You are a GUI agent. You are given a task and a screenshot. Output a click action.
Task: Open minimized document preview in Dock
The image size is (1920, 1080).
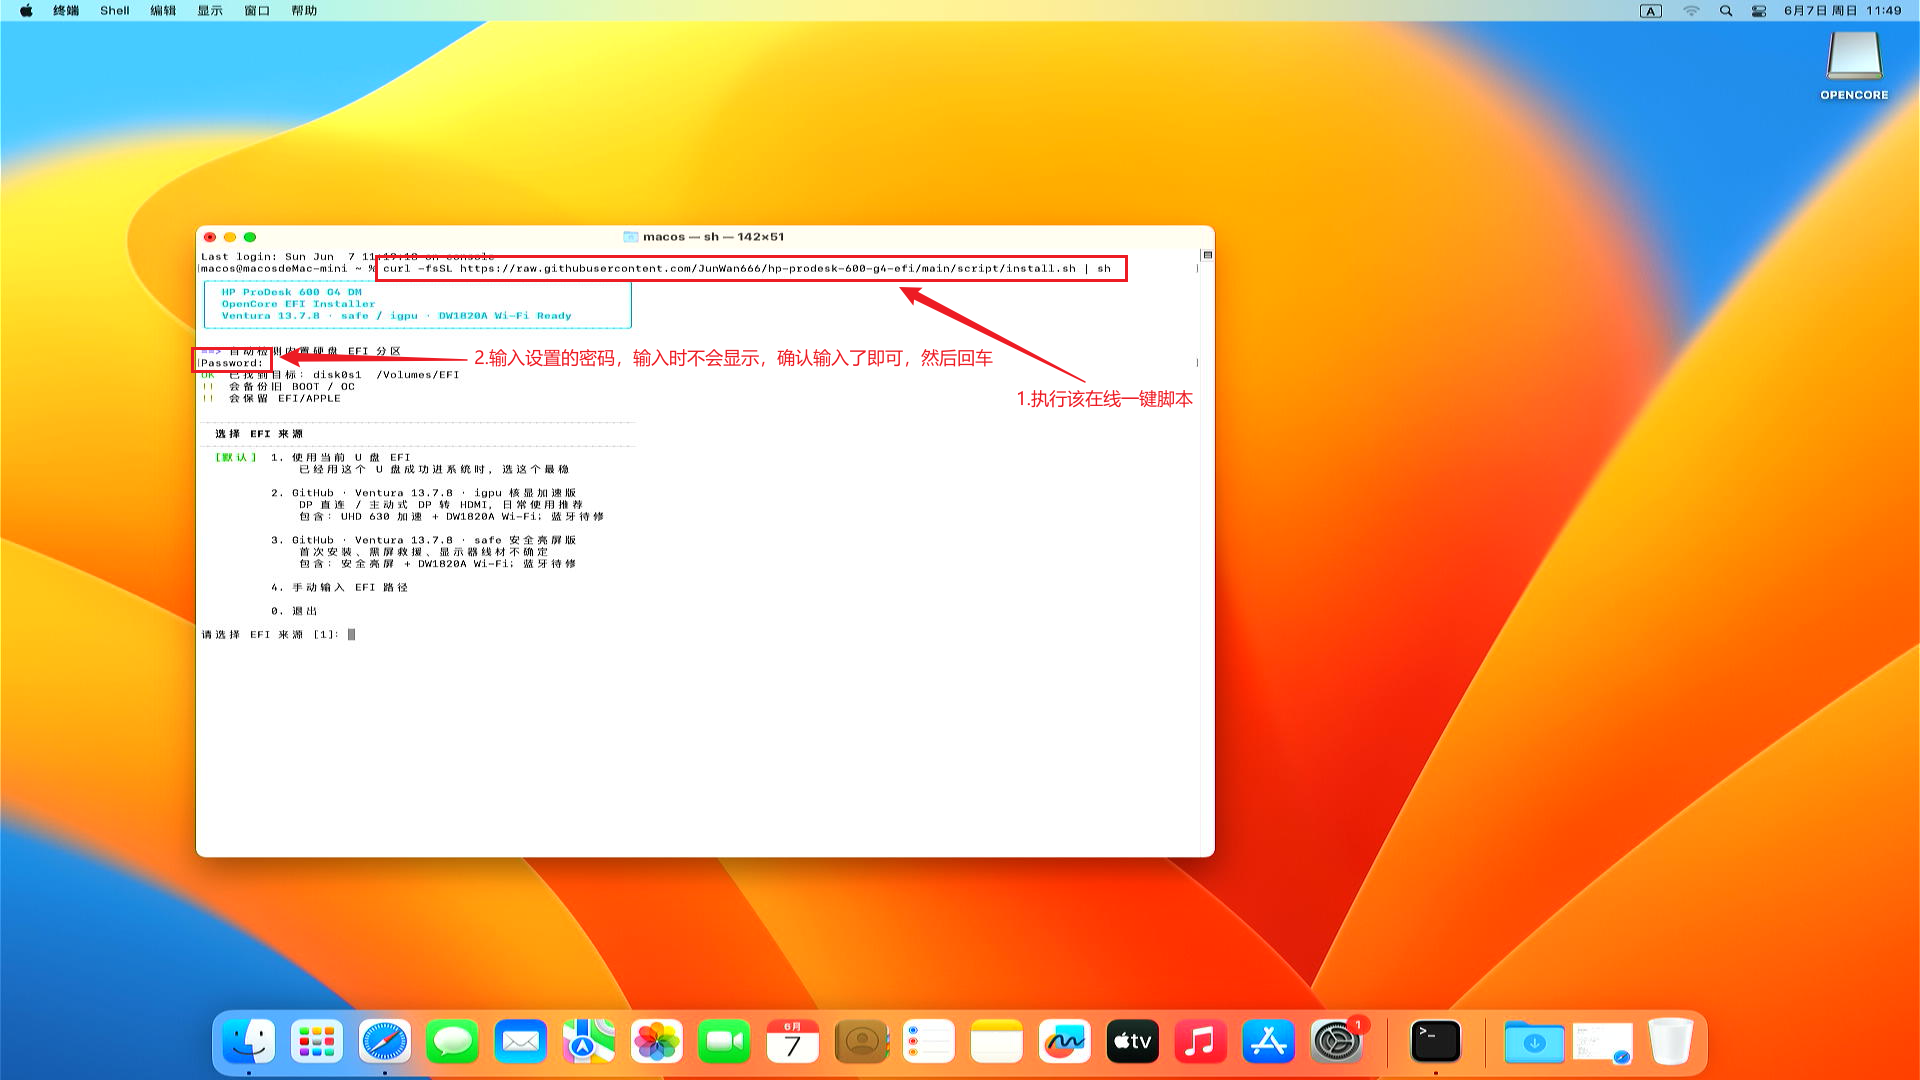1602,1042
